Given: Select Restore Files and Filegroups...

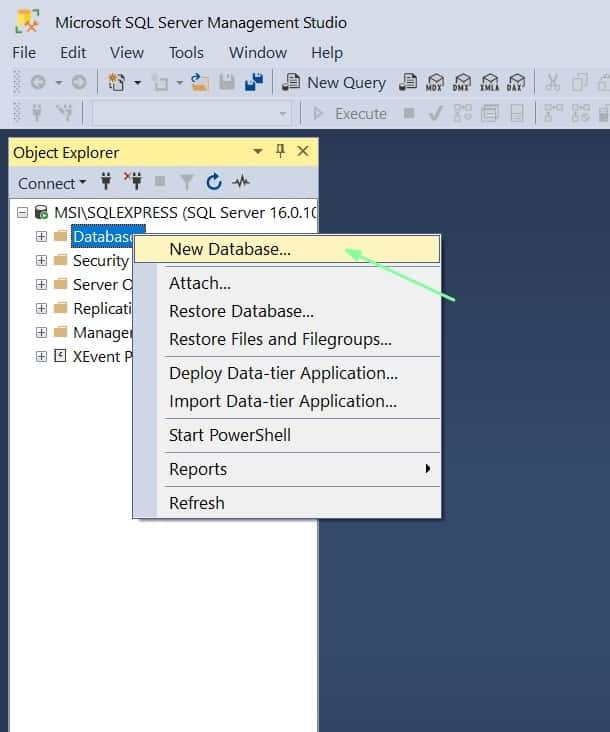Looking at the screenshot, I should [287, 339].
